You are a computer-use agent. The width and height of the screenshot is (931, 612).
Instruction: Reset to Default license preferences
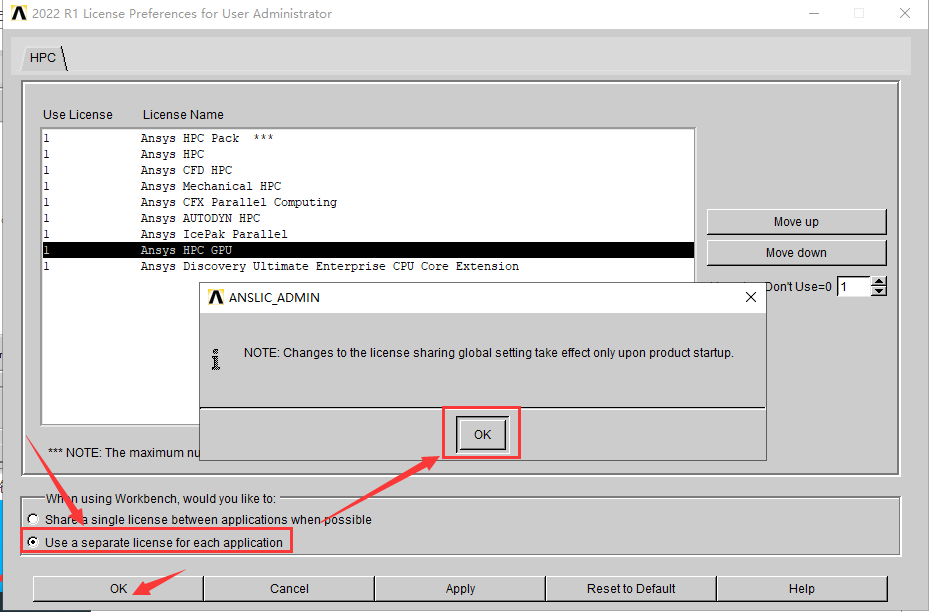631,589
